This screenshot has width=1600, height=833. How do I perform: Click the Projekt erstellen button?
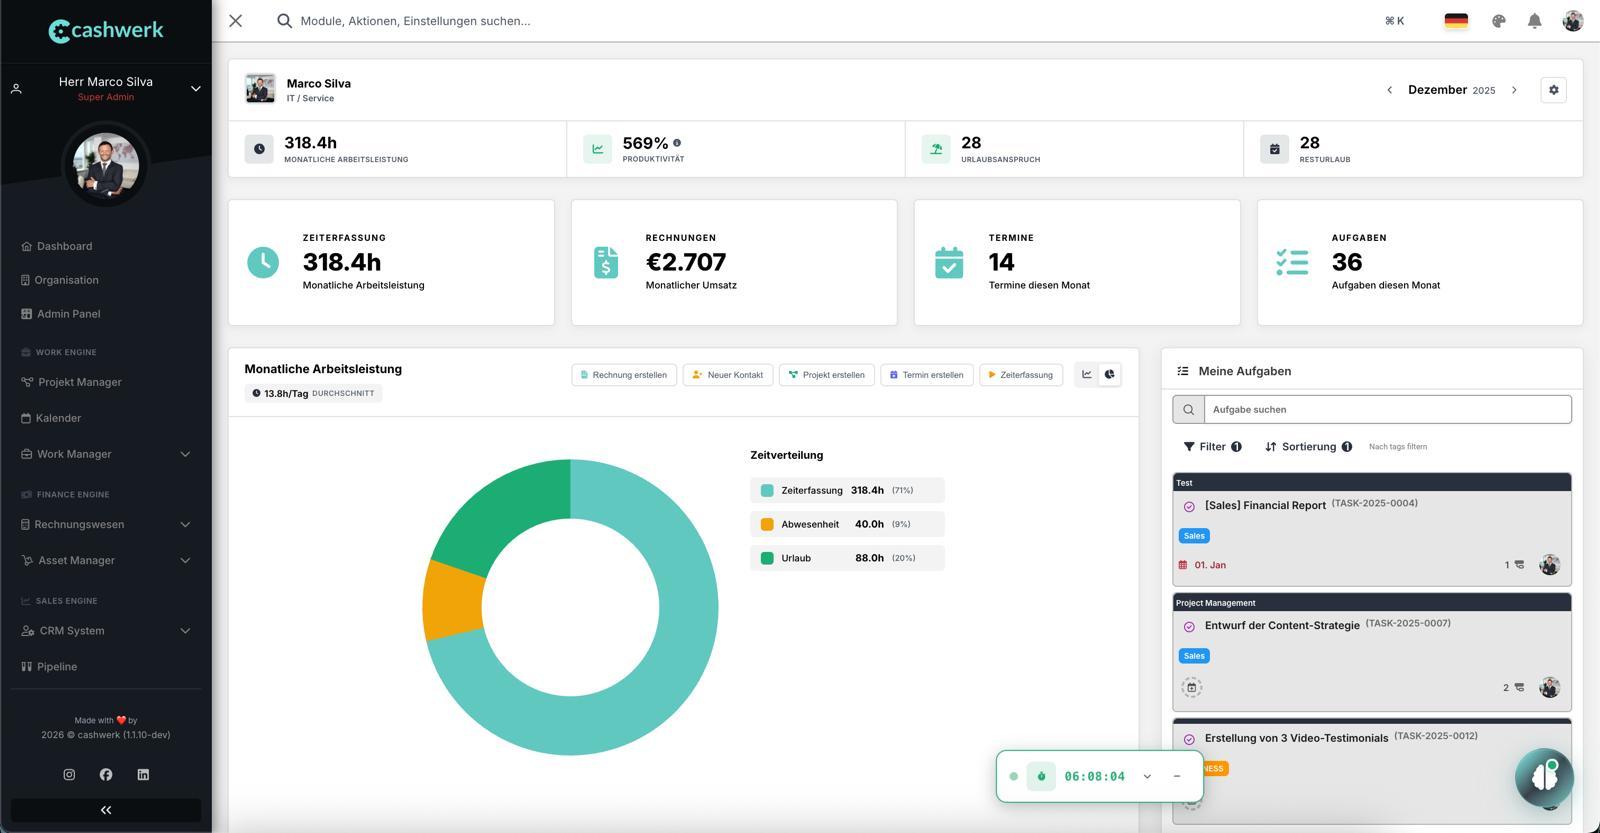click(x=827, y=375)
